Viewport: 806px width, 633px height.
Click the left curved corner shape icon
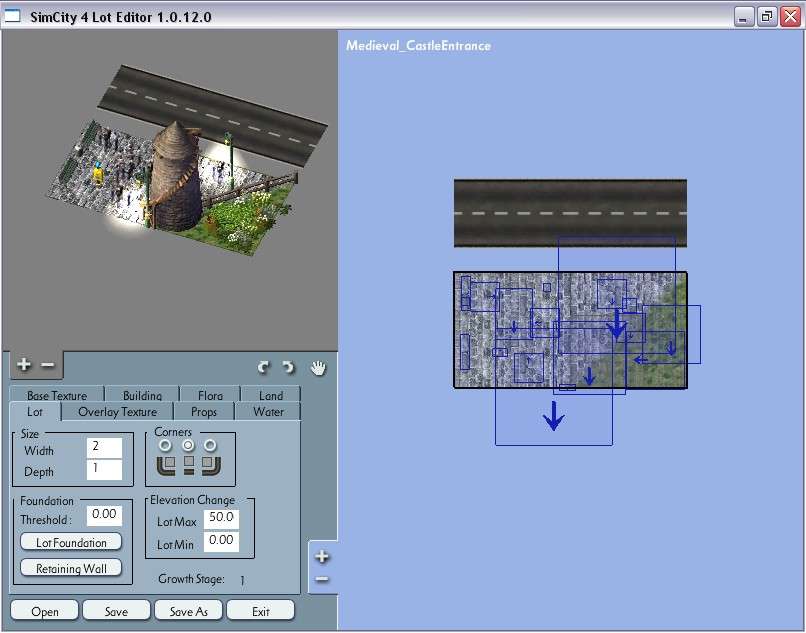tap(166, 465)
